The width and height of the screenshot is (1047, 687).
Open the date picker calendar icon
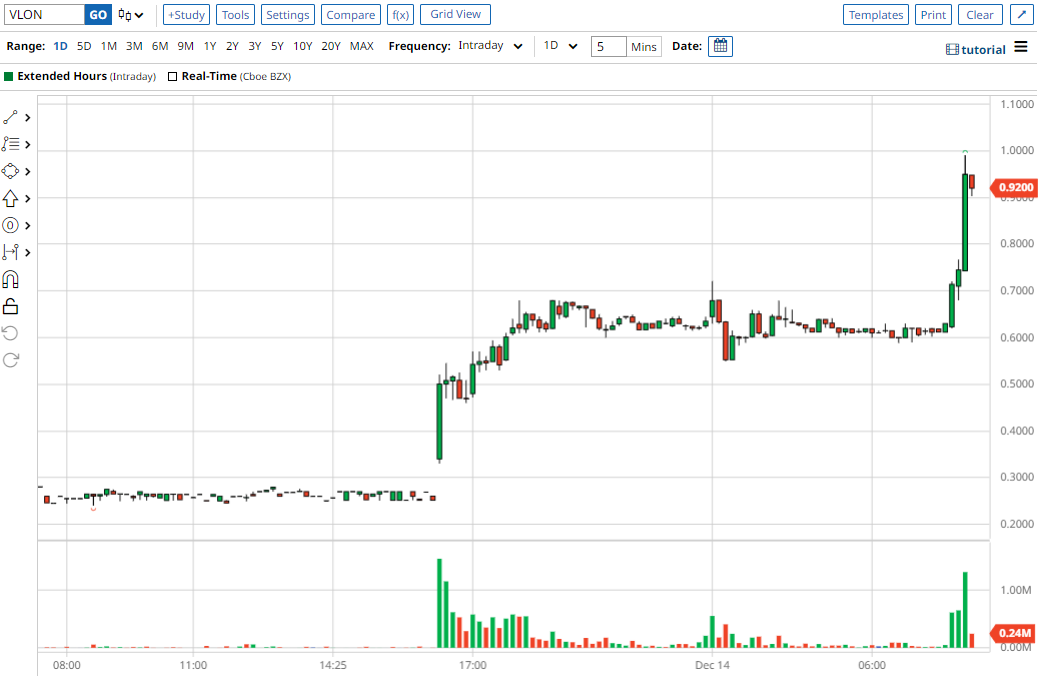coord(720,46)
